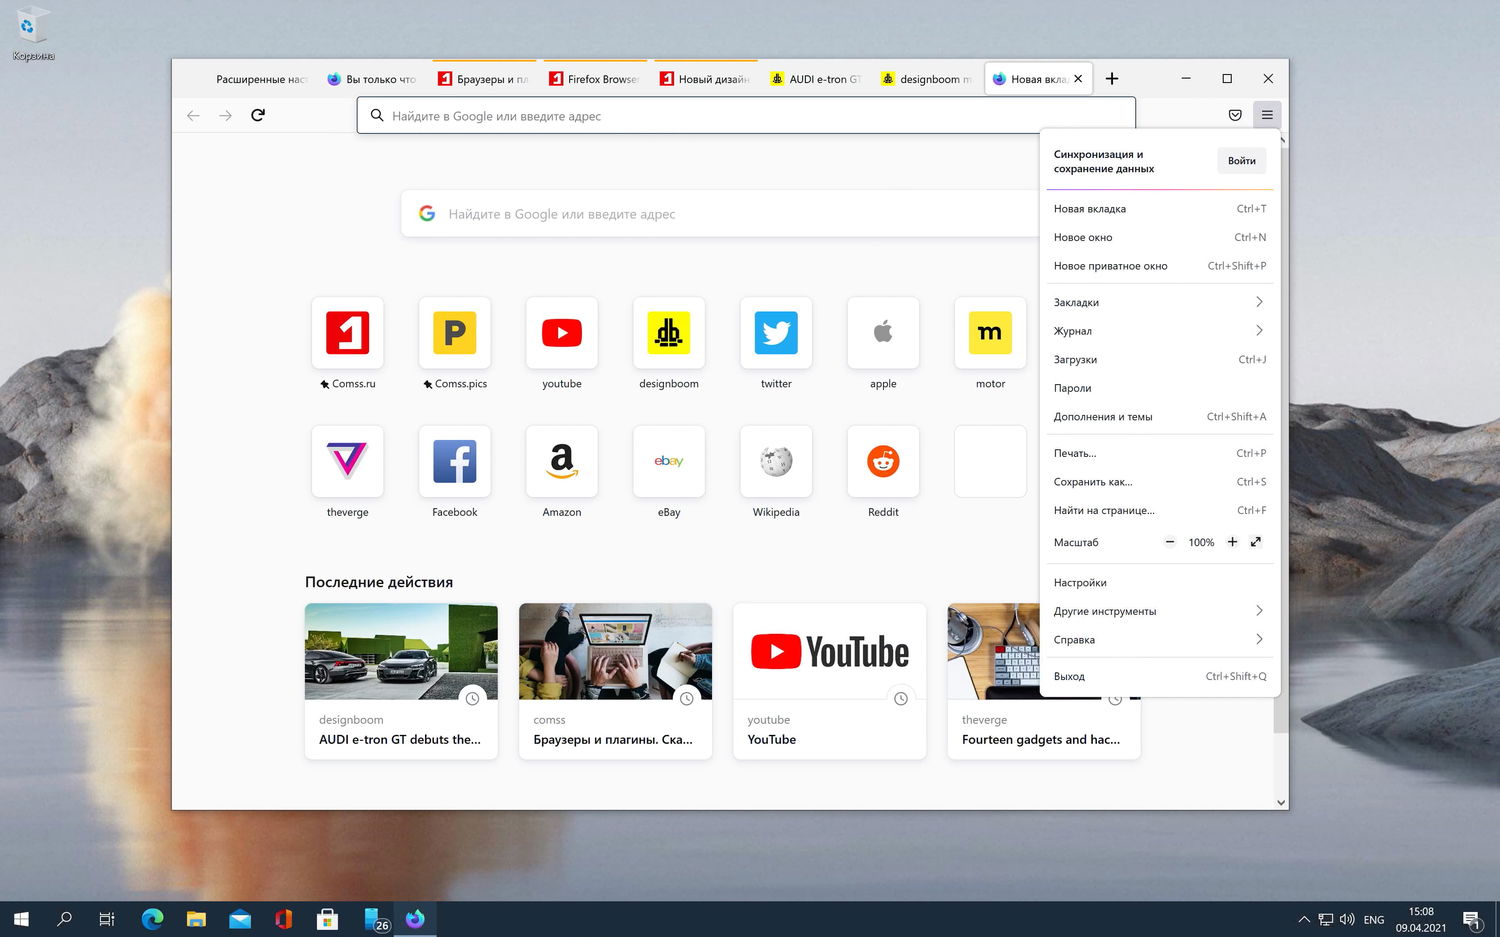Image resolution: width=1500 pixels, height=937 pixels.
Task: Open the theverge top site tile
Action: 347,461
